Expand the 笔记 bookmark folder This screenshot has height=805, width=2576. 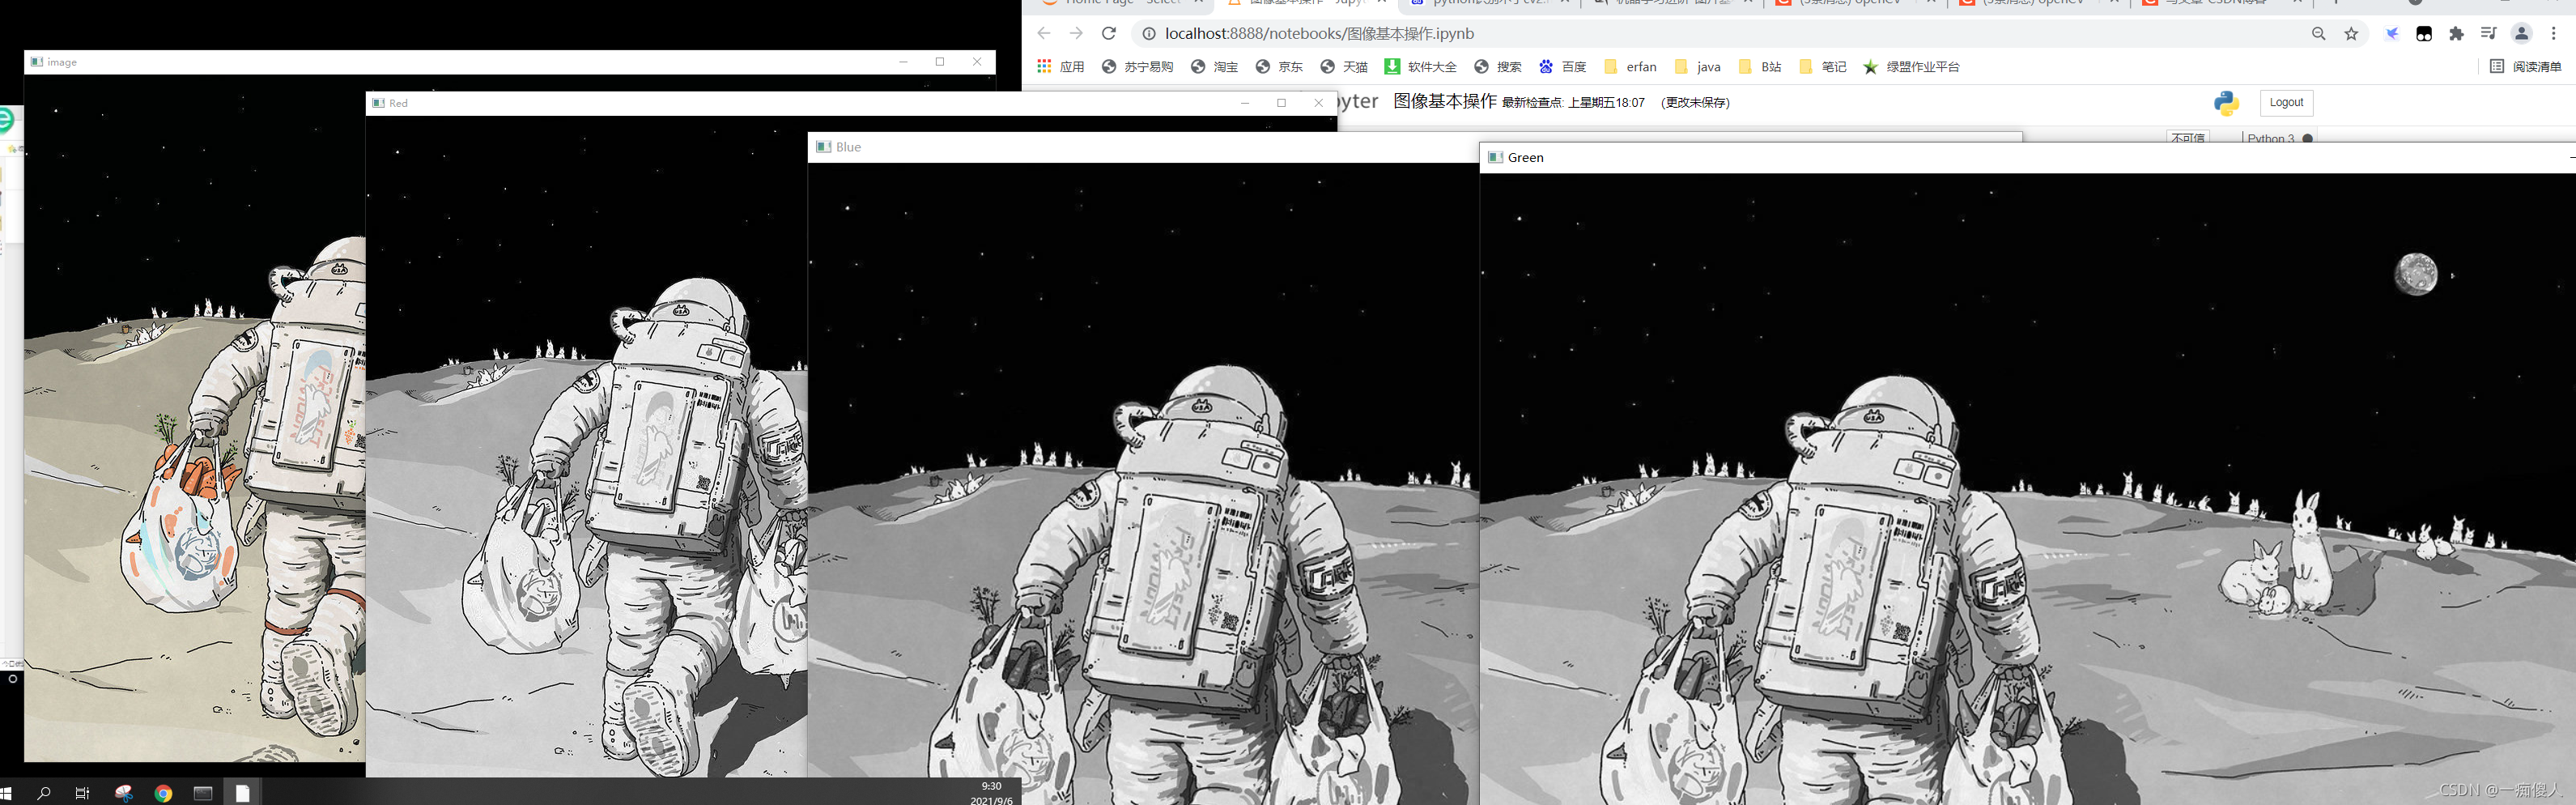(x=1823, y=67)
